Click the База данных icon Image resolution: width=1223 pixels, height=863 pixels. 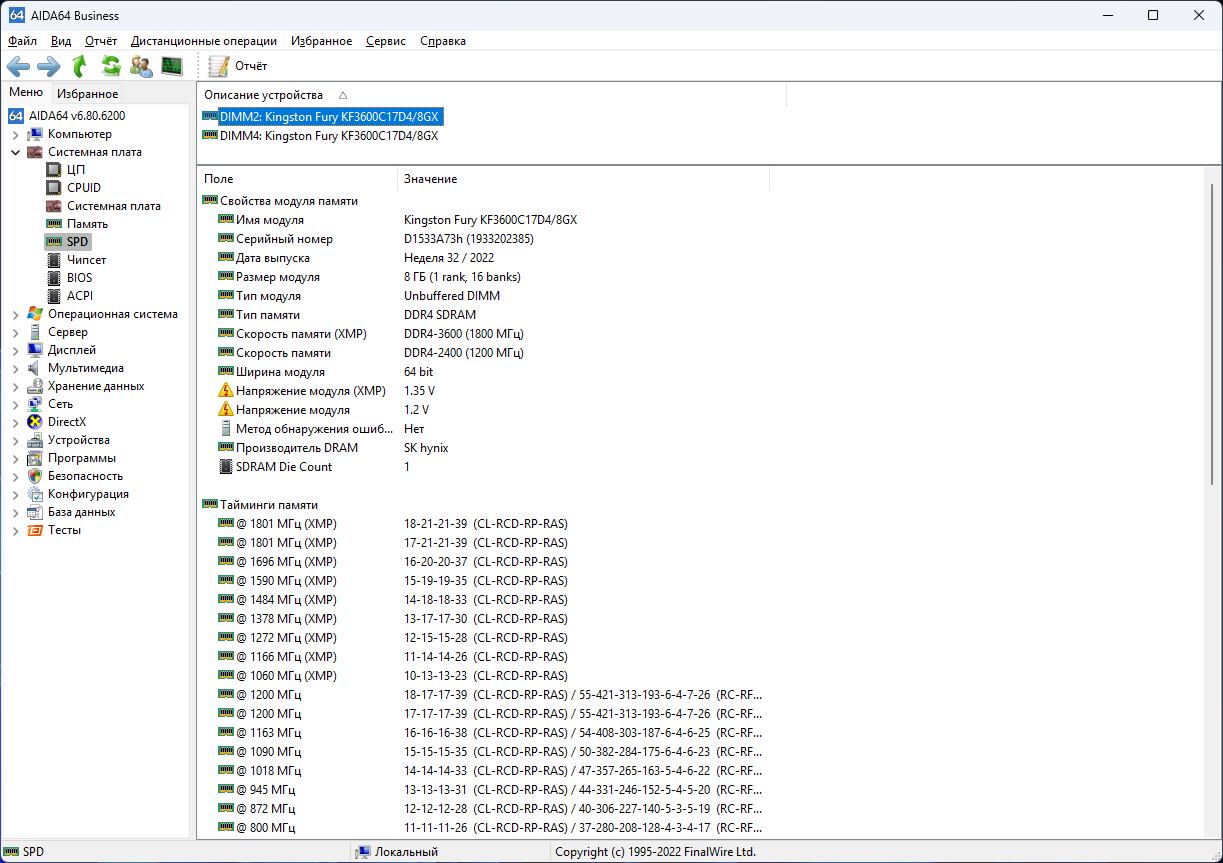(35, 512)
